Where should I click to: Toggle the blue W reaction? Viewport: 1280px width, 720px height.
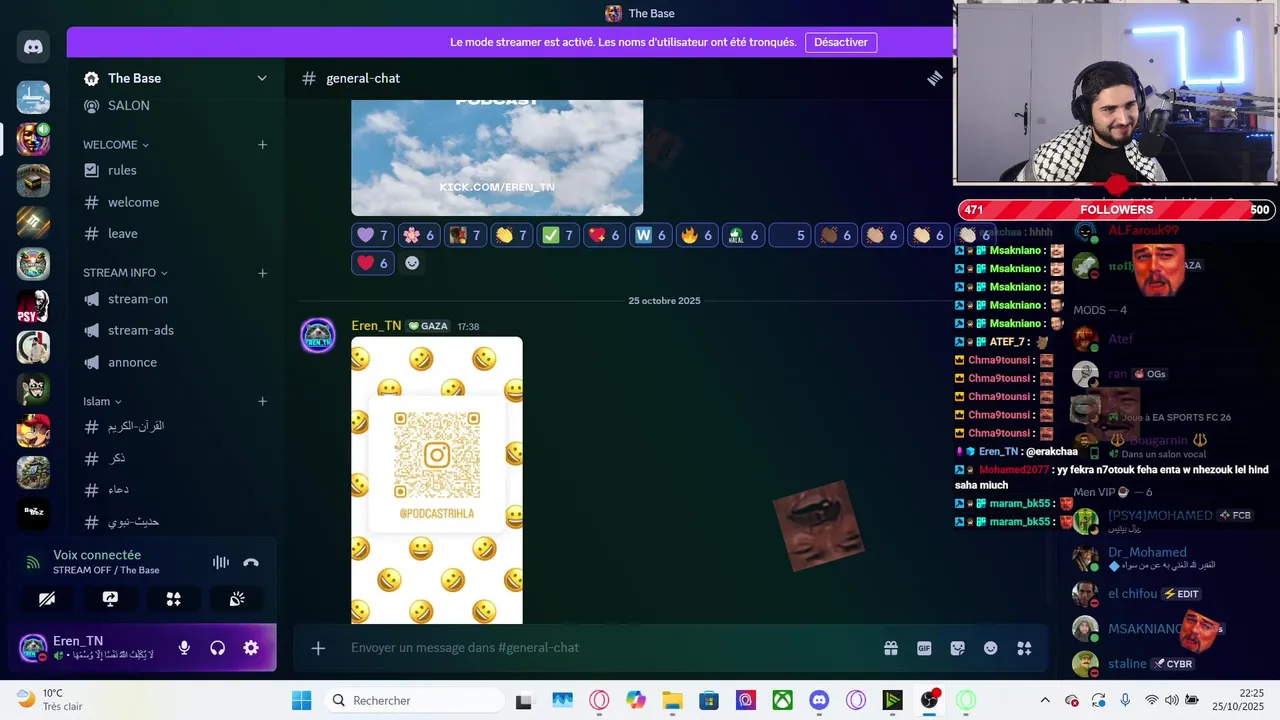click(x=651, y=235)
